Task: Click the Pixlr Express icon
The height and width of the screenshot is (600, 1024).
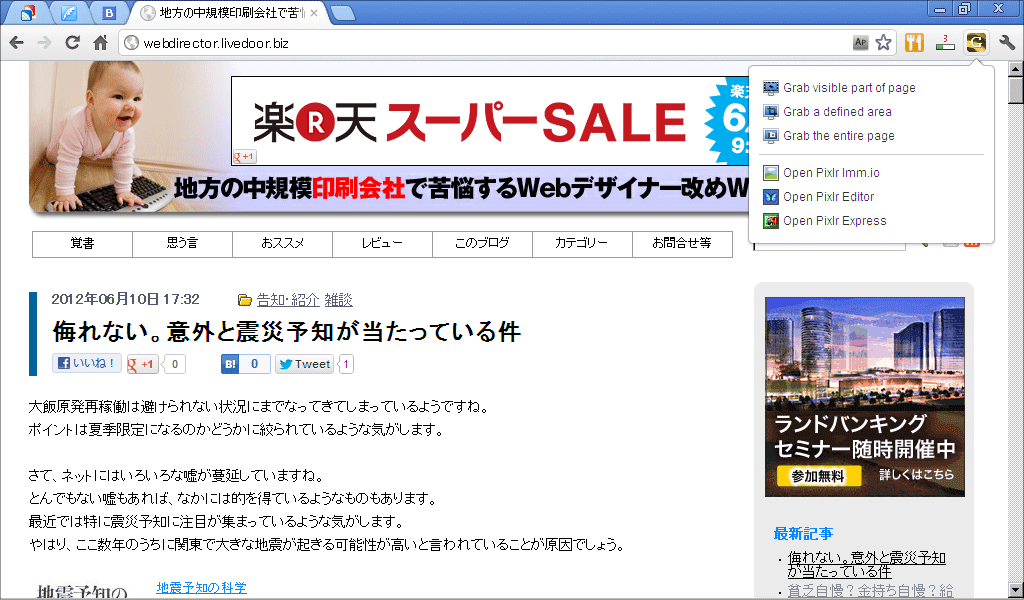Action: (x=771, y=221)
